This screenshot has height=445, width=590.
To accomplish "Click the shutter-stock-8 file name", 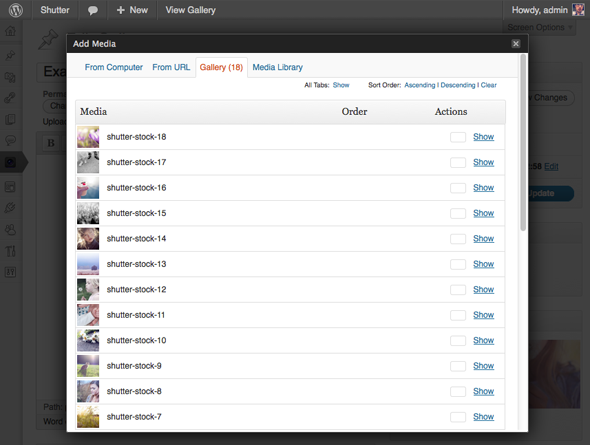I will coord(134,391).
